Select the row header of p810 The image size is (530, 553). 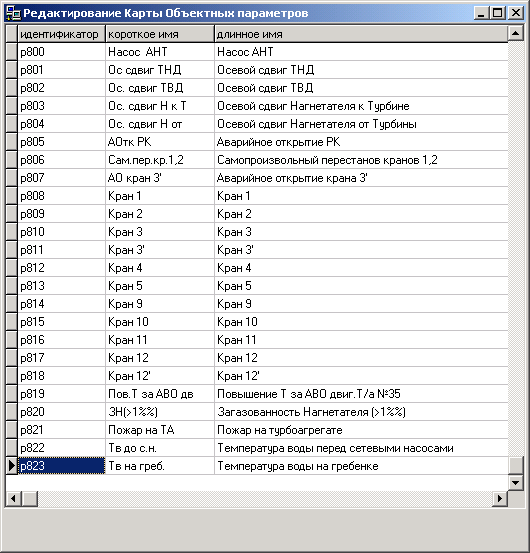coord(12,232)
